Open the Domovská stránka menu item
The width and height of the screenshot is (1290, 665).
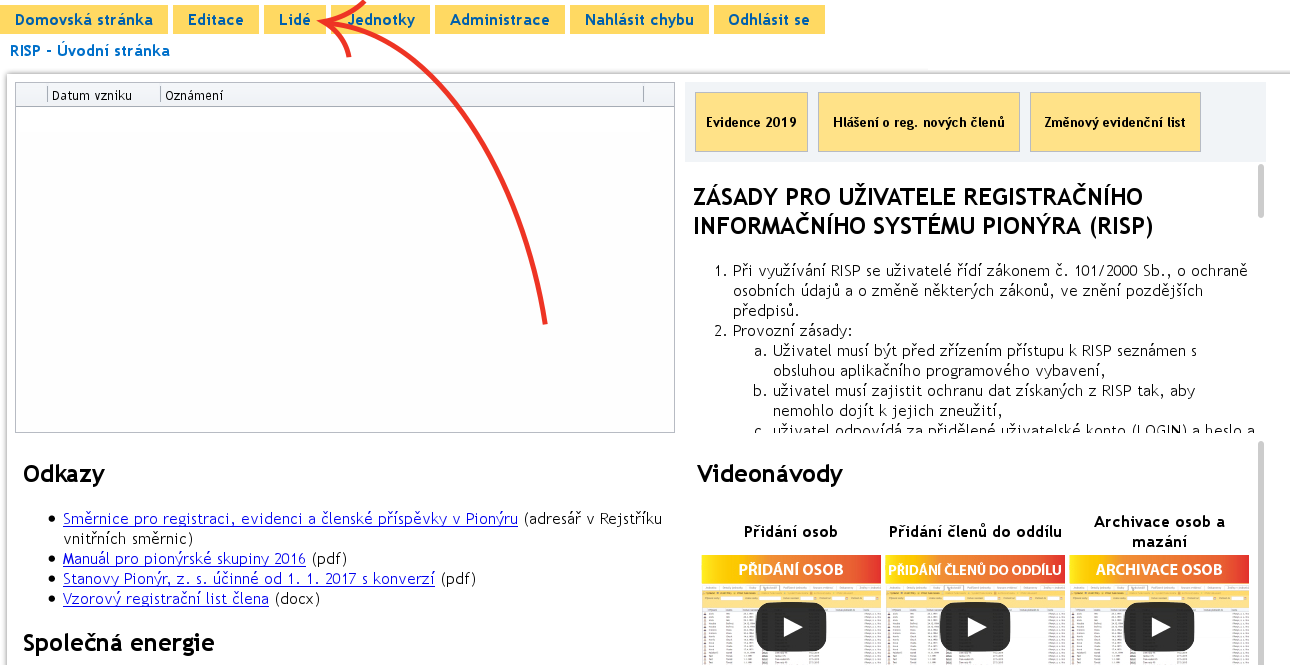(x=84, y=20)
